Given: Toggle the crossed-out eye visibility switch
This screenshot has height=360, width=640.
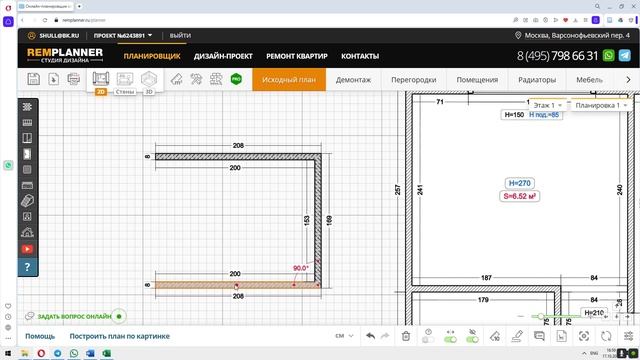Looking at the screenshot, I should point(472,340).
